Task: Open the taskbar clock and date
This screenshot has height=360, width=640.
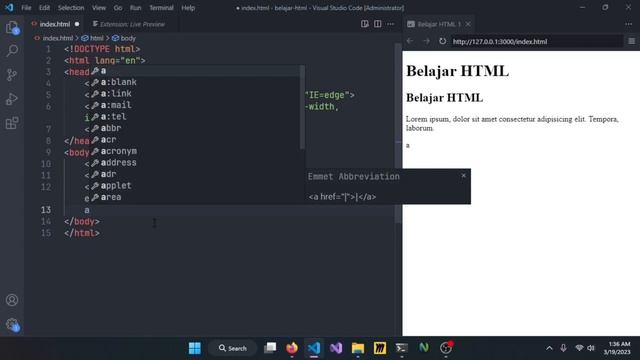Action: tap(617, 348)
